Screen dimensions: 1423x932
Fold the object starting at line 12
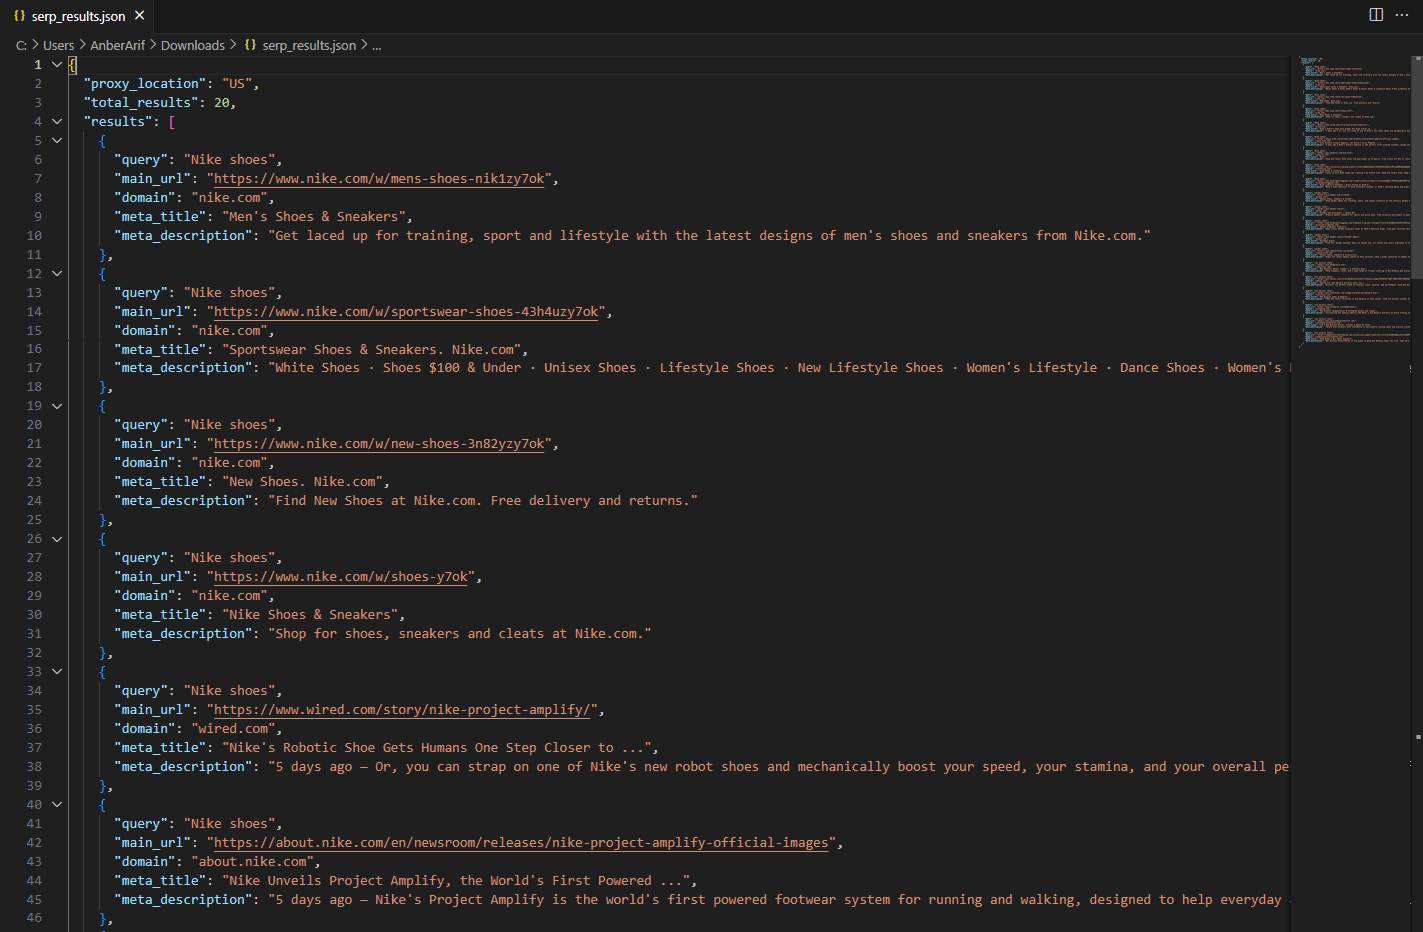click(x=57, y=274)
